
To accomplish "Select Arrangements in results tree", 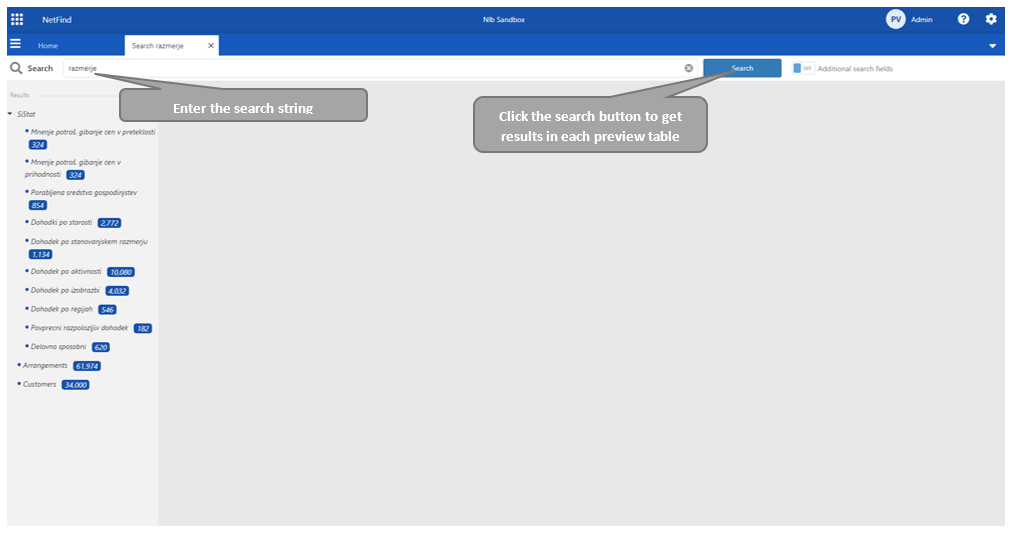I will pyautogui.click(x=45, y=366).
